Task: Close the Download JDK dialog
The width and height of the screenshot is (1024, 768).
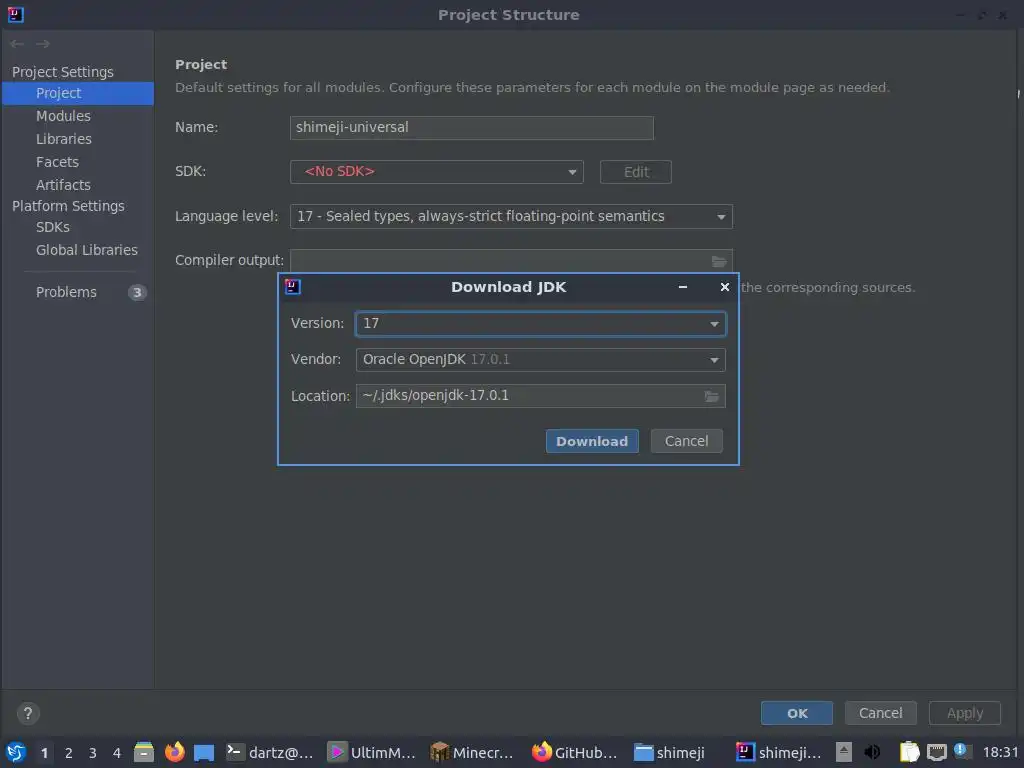Action: tap(724, 287)
